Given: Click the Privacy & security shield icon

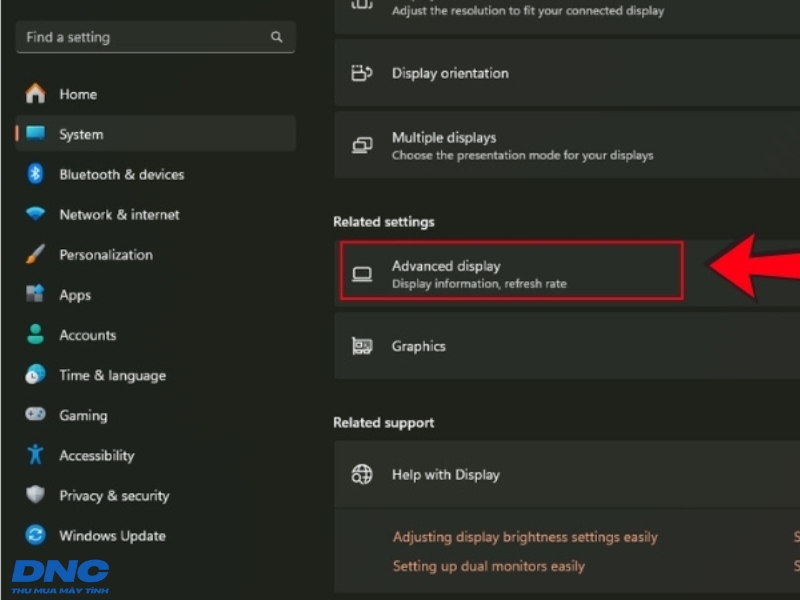Looking at the screenshot, I should coord(36,494).
